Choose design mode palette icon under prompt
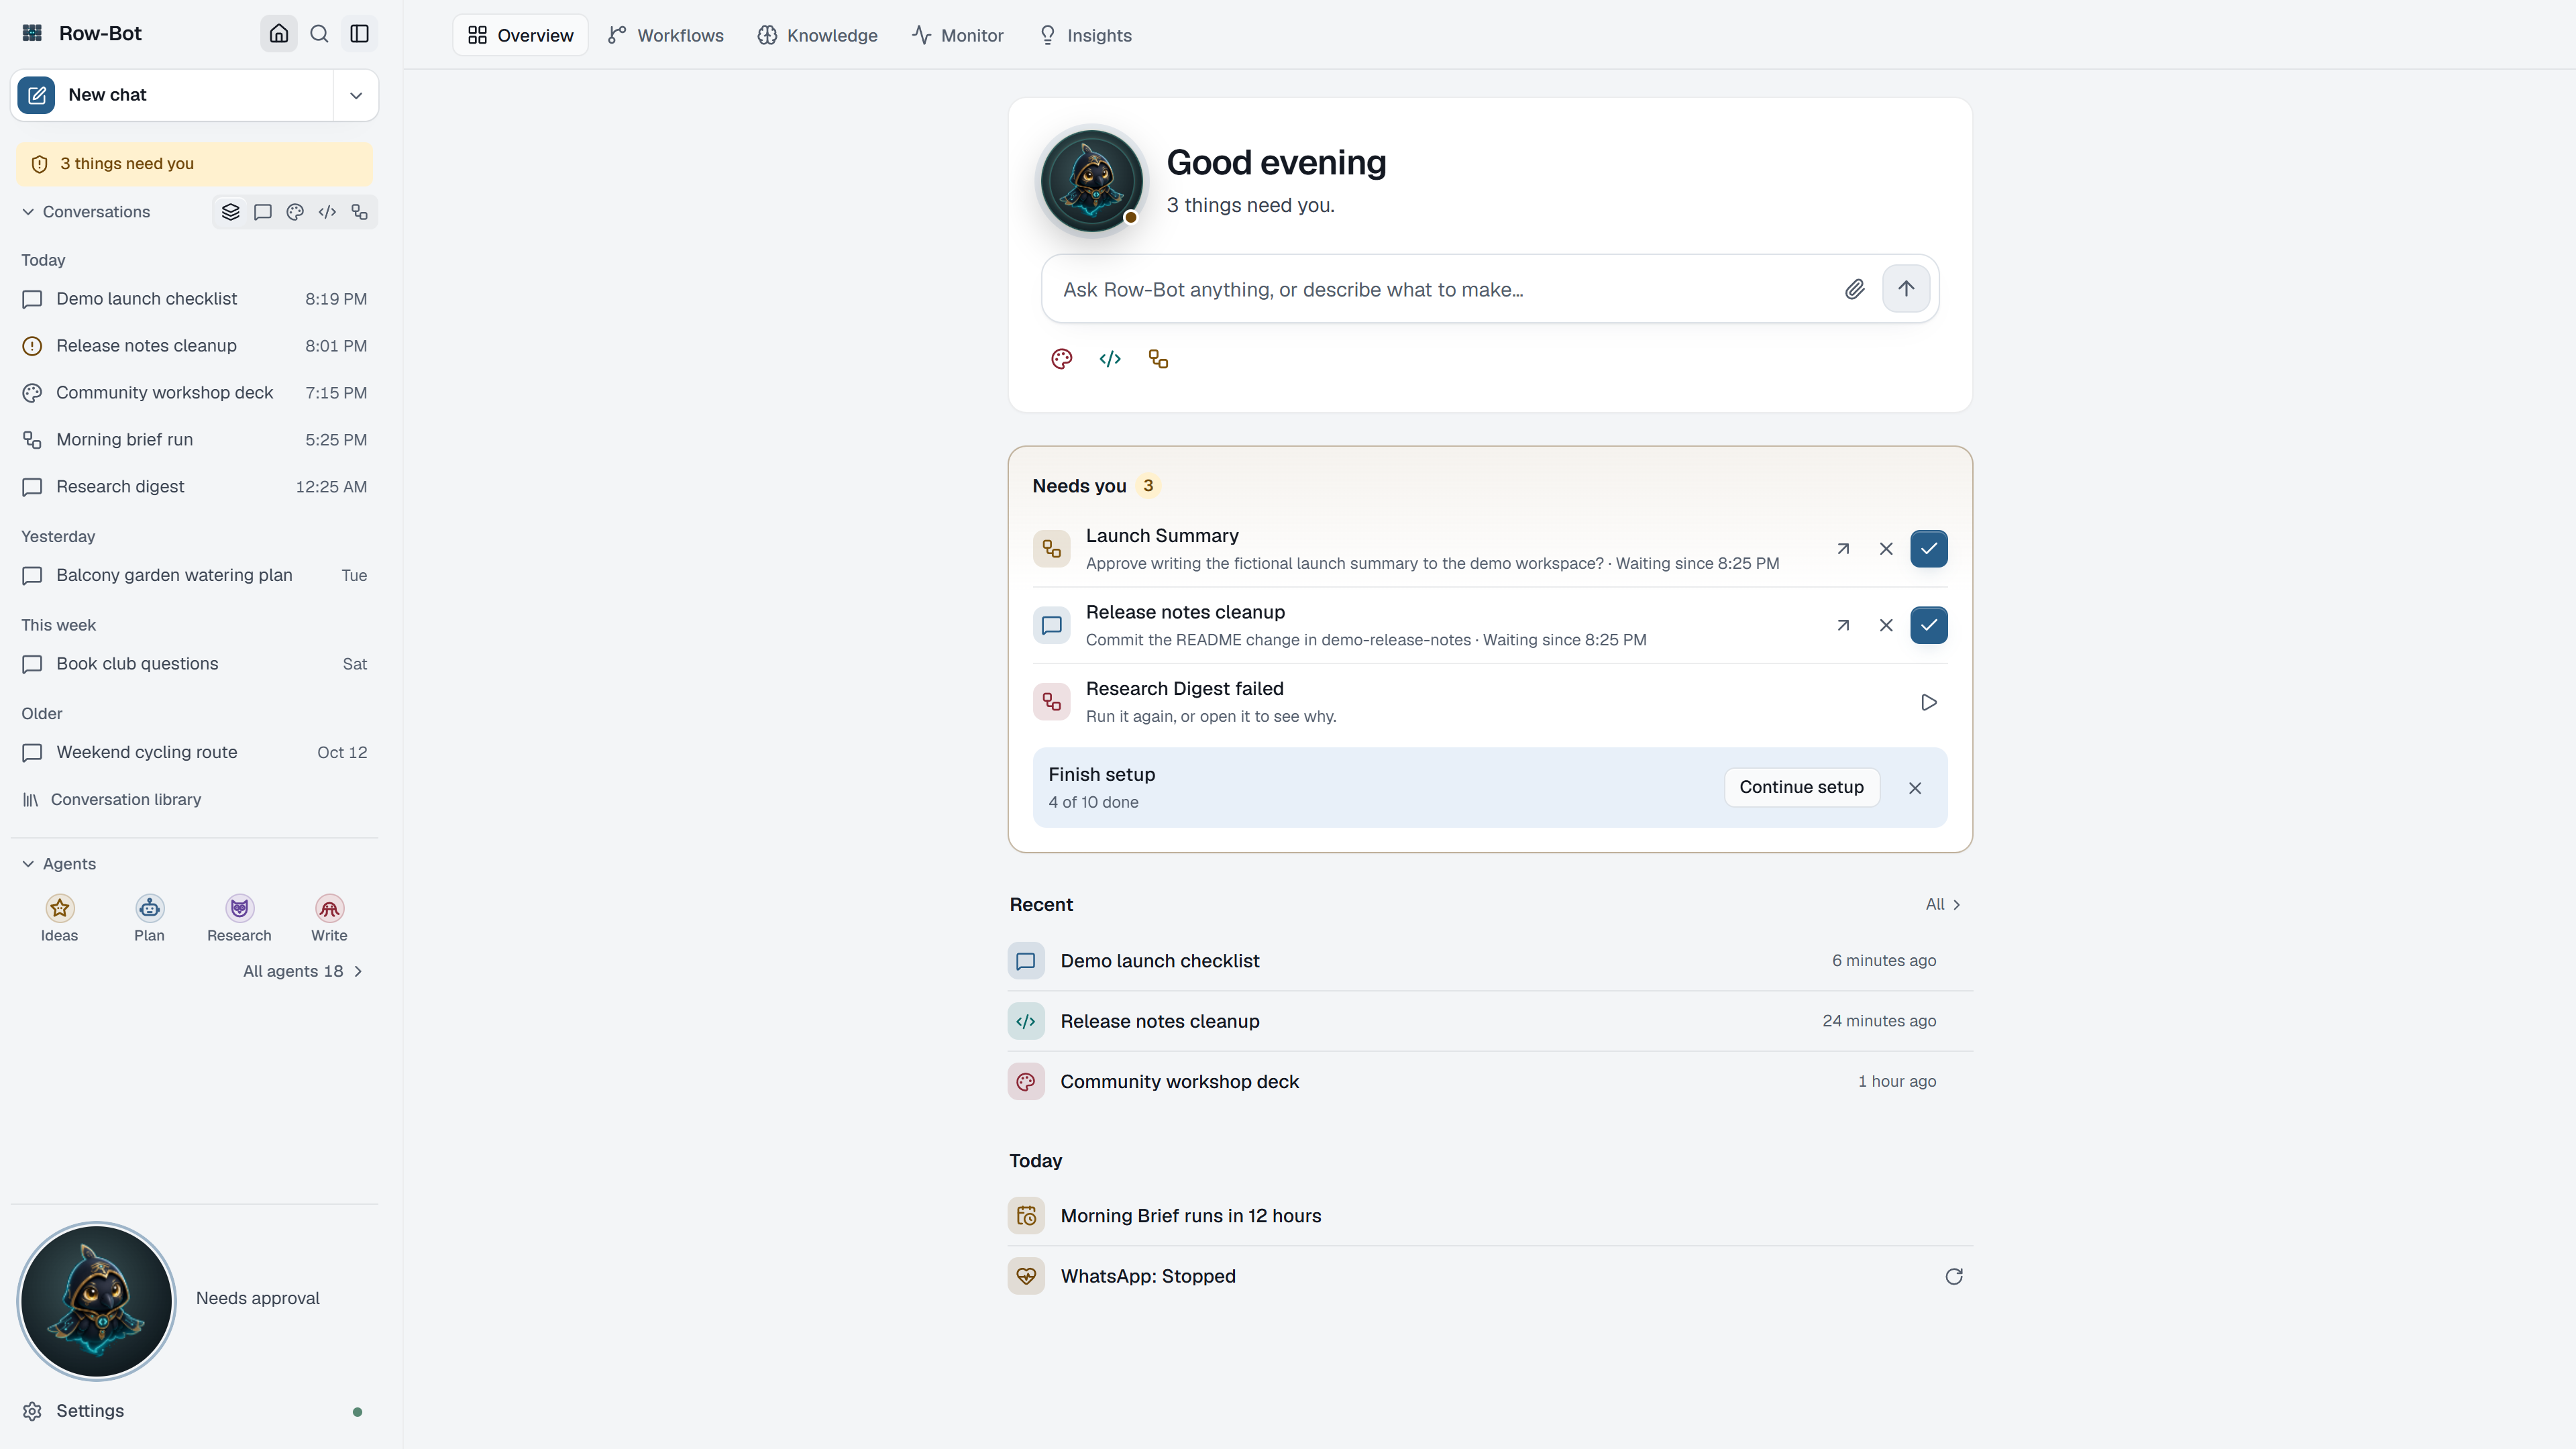This screenshot has width=2576, height=1449. point(1062,359)
